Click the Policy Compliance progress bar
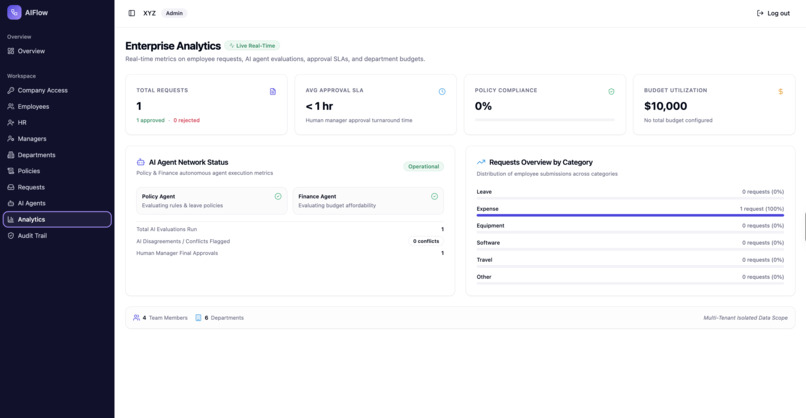This screenshot has width=806, height=418. 544,120
